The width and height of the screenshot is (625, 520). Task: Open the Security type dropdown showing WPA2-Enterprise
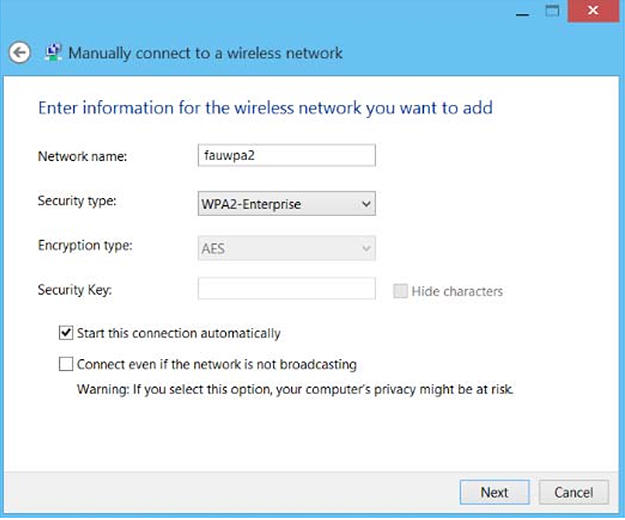(286, 204)
